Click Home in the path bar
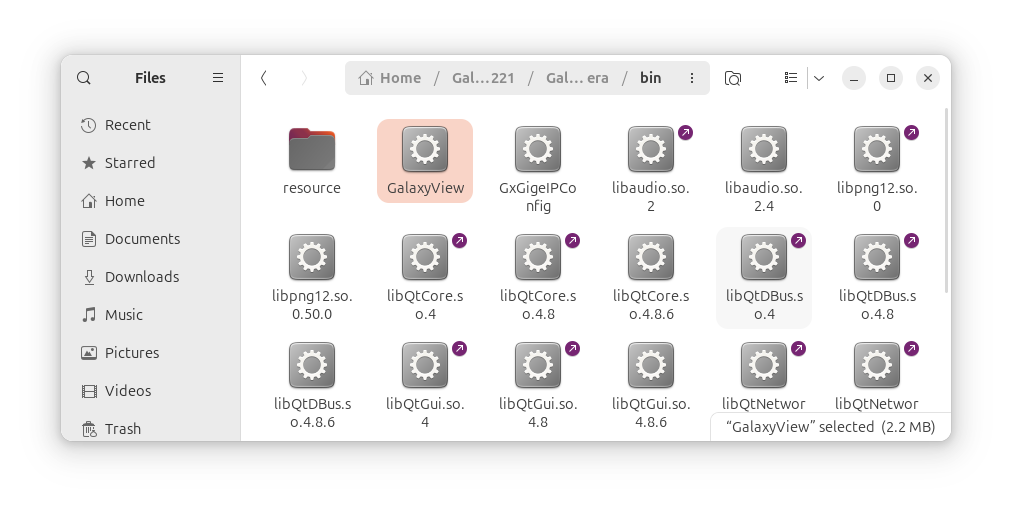Screen dimensions: 1012x508 coord(390,78)
